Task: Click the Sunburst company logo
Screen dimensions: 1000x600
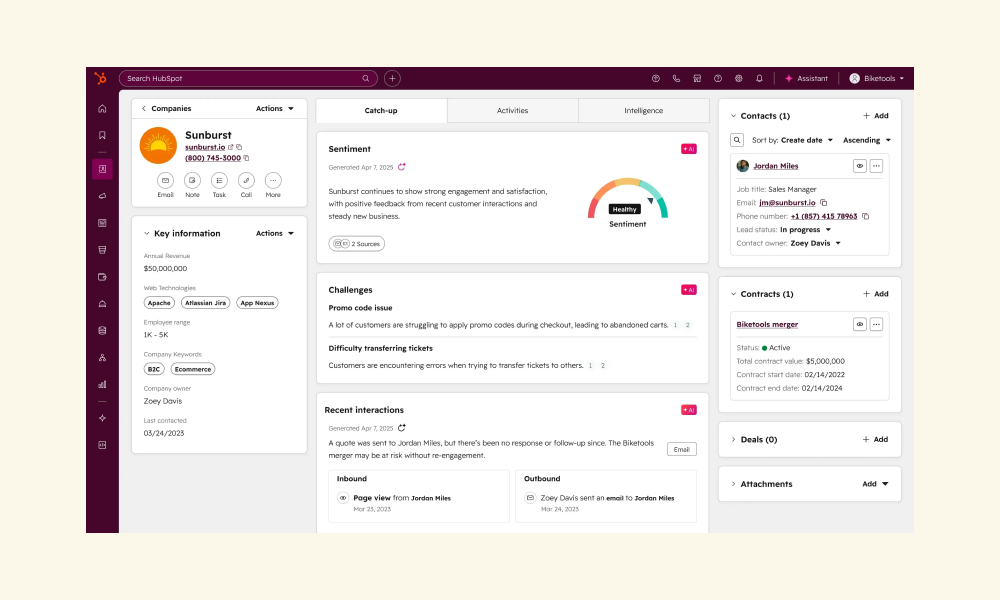Action: pyautogui.click(x=158, y=145)
